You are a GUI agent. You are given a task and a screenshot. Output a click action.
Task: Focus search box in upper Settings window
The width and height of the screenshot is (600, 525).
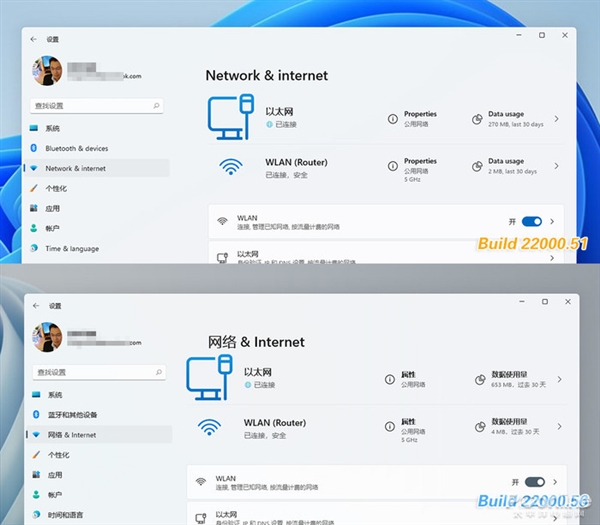pyautogui.click(x=96, y=106)
